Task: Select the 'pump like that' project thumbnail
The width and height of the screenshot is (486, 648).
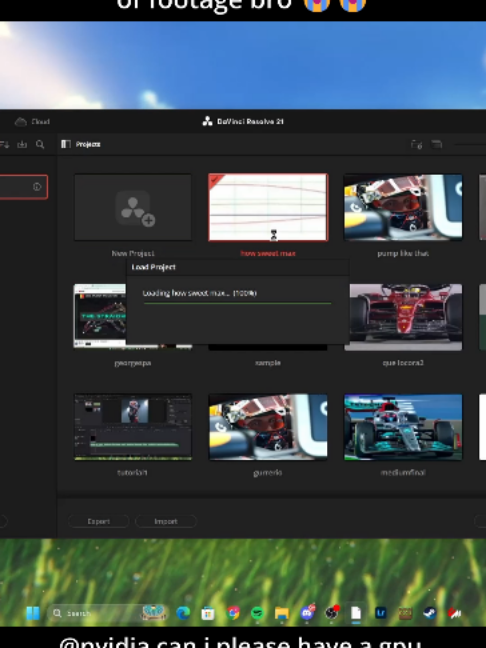Action: coord(403,207)
